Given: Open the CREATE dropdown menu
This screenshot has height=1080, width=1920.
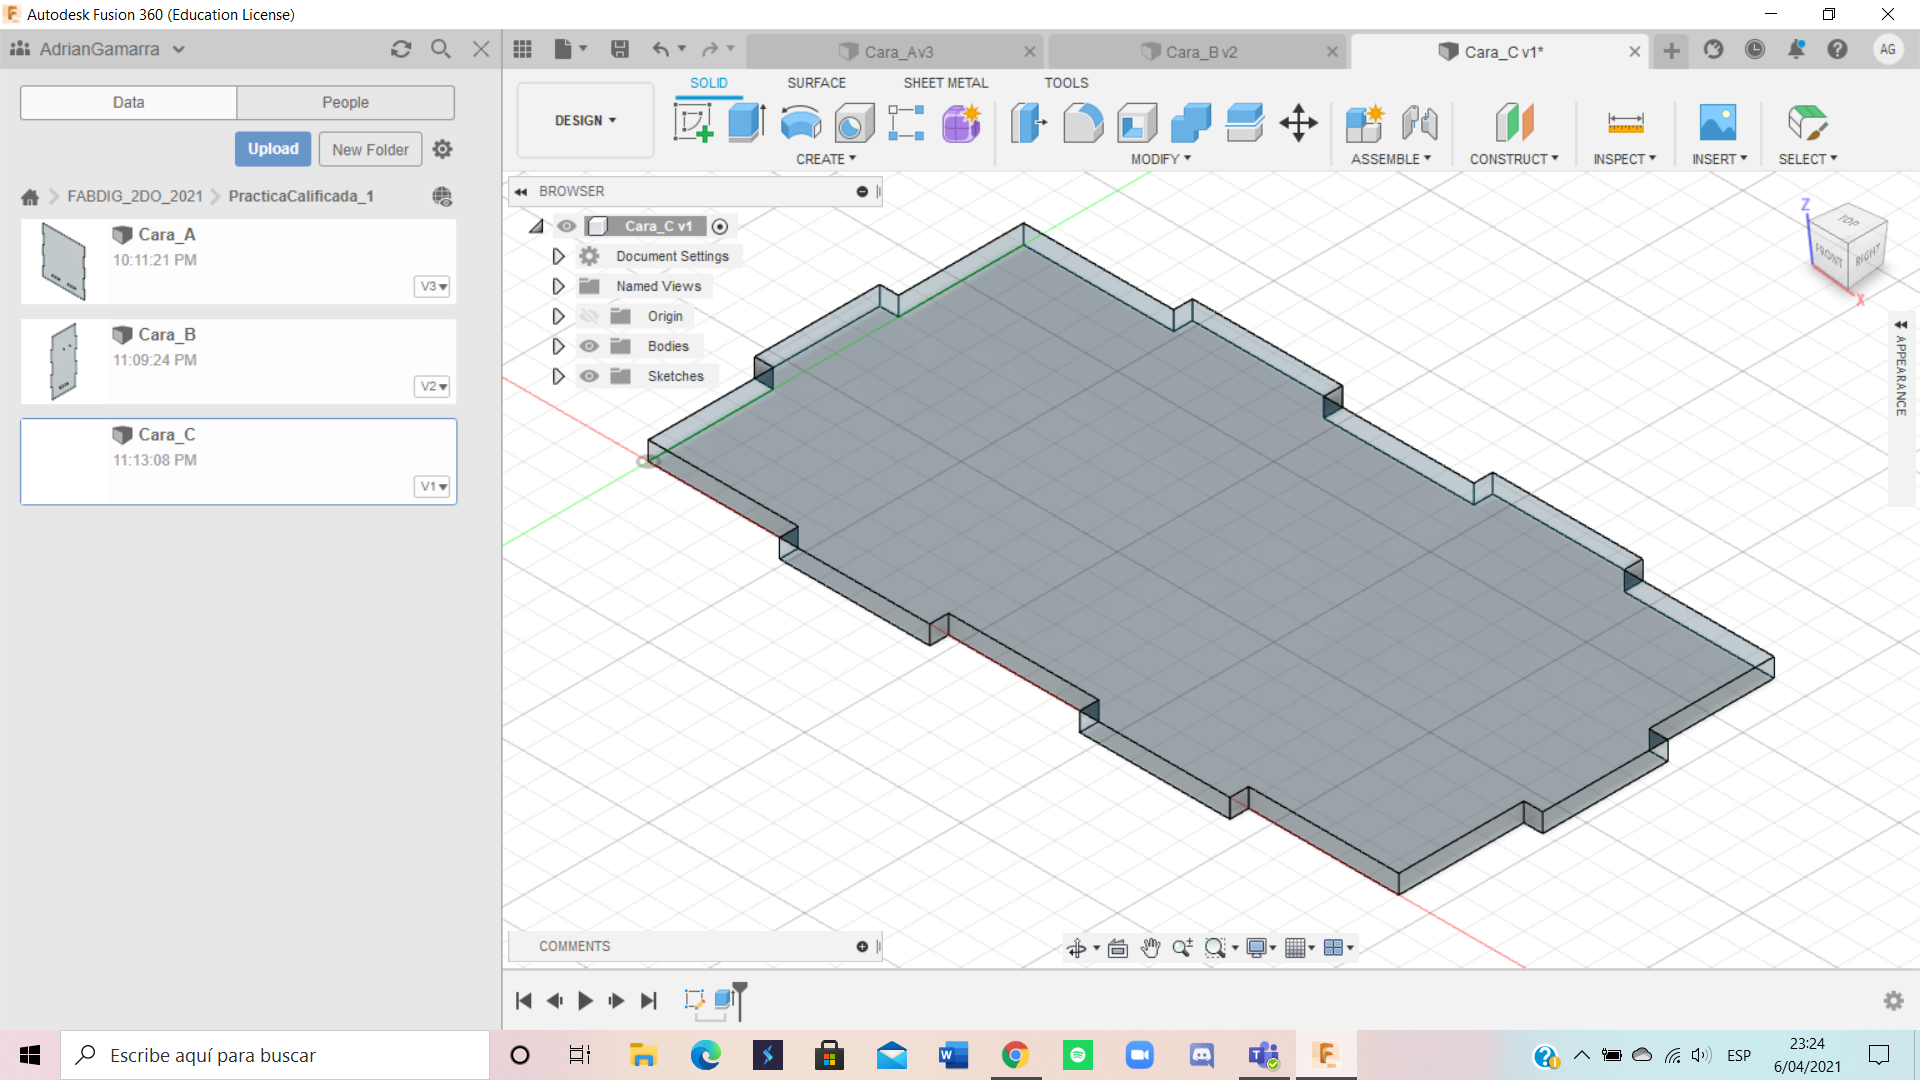Looking at the screenshot, I should click(x=826, y=159).
